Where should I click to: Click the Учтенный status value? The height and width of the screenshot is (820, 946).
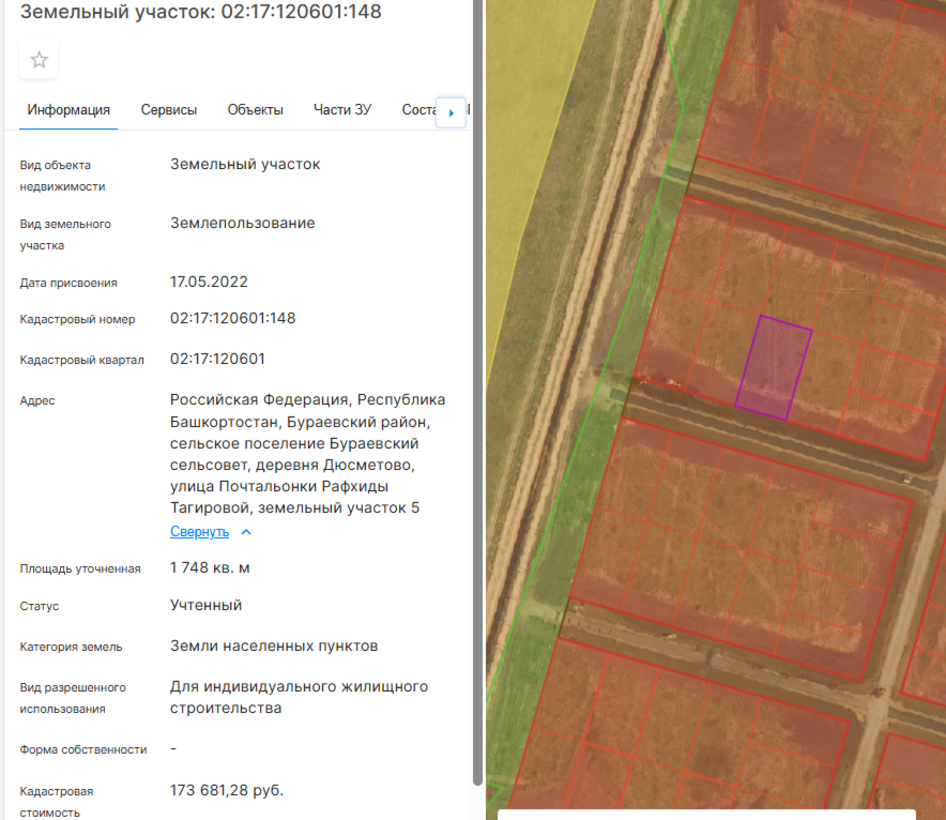point(206,605)
